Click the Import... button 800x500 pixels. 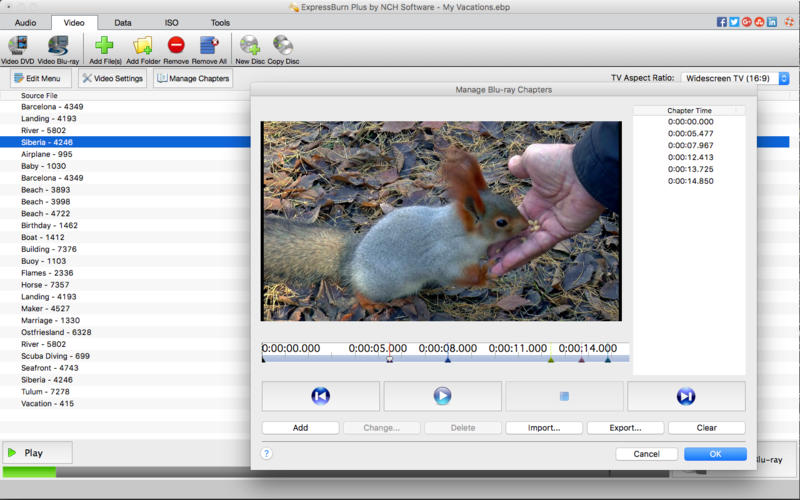(x=544, y=428)
